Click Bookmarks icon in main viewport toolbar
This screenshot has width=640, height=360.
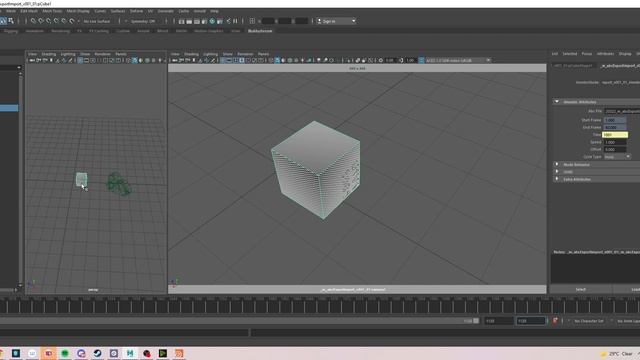pyautogui.click(x=194, y=60)
